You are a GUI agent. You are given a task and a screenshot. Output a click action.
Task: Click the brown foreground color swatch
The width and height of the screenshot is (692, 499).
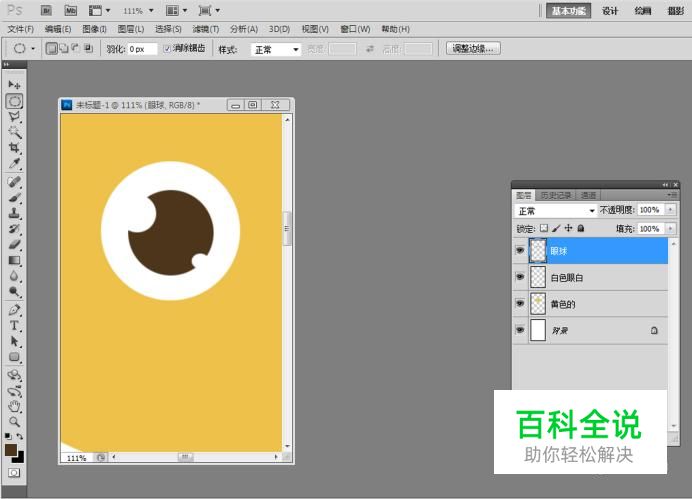click(x=11, y=450)
